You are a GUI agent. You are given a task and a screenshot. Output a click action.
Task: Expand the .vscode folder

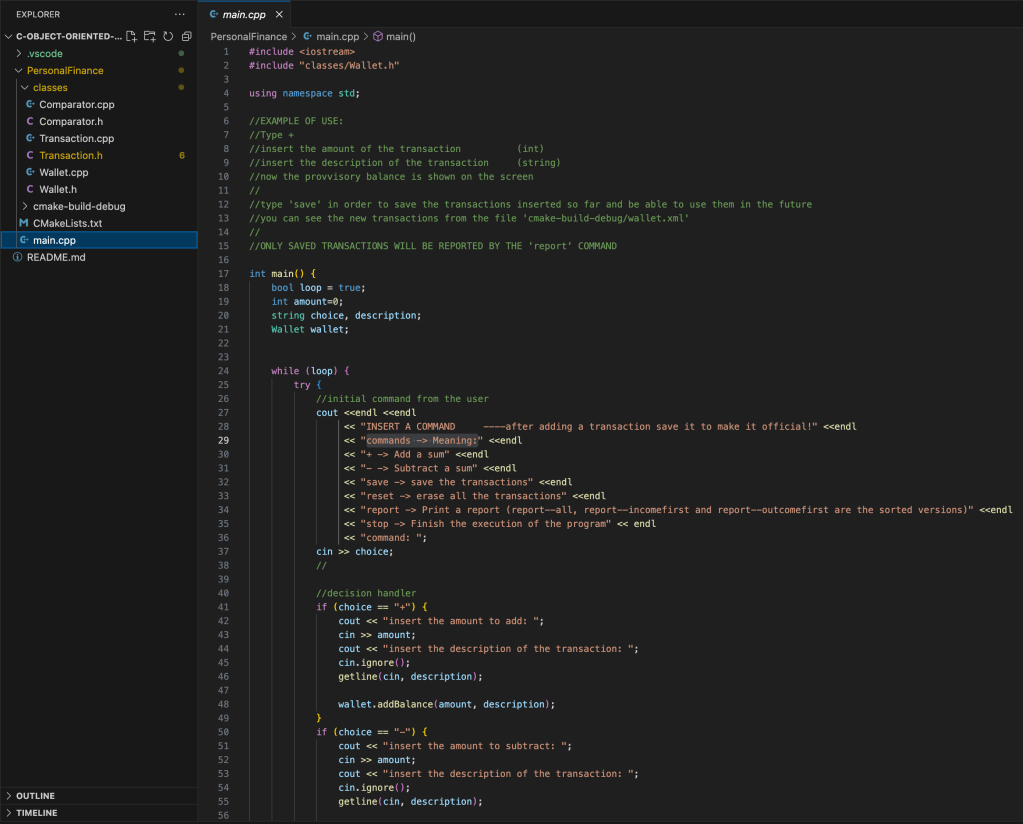45,53
